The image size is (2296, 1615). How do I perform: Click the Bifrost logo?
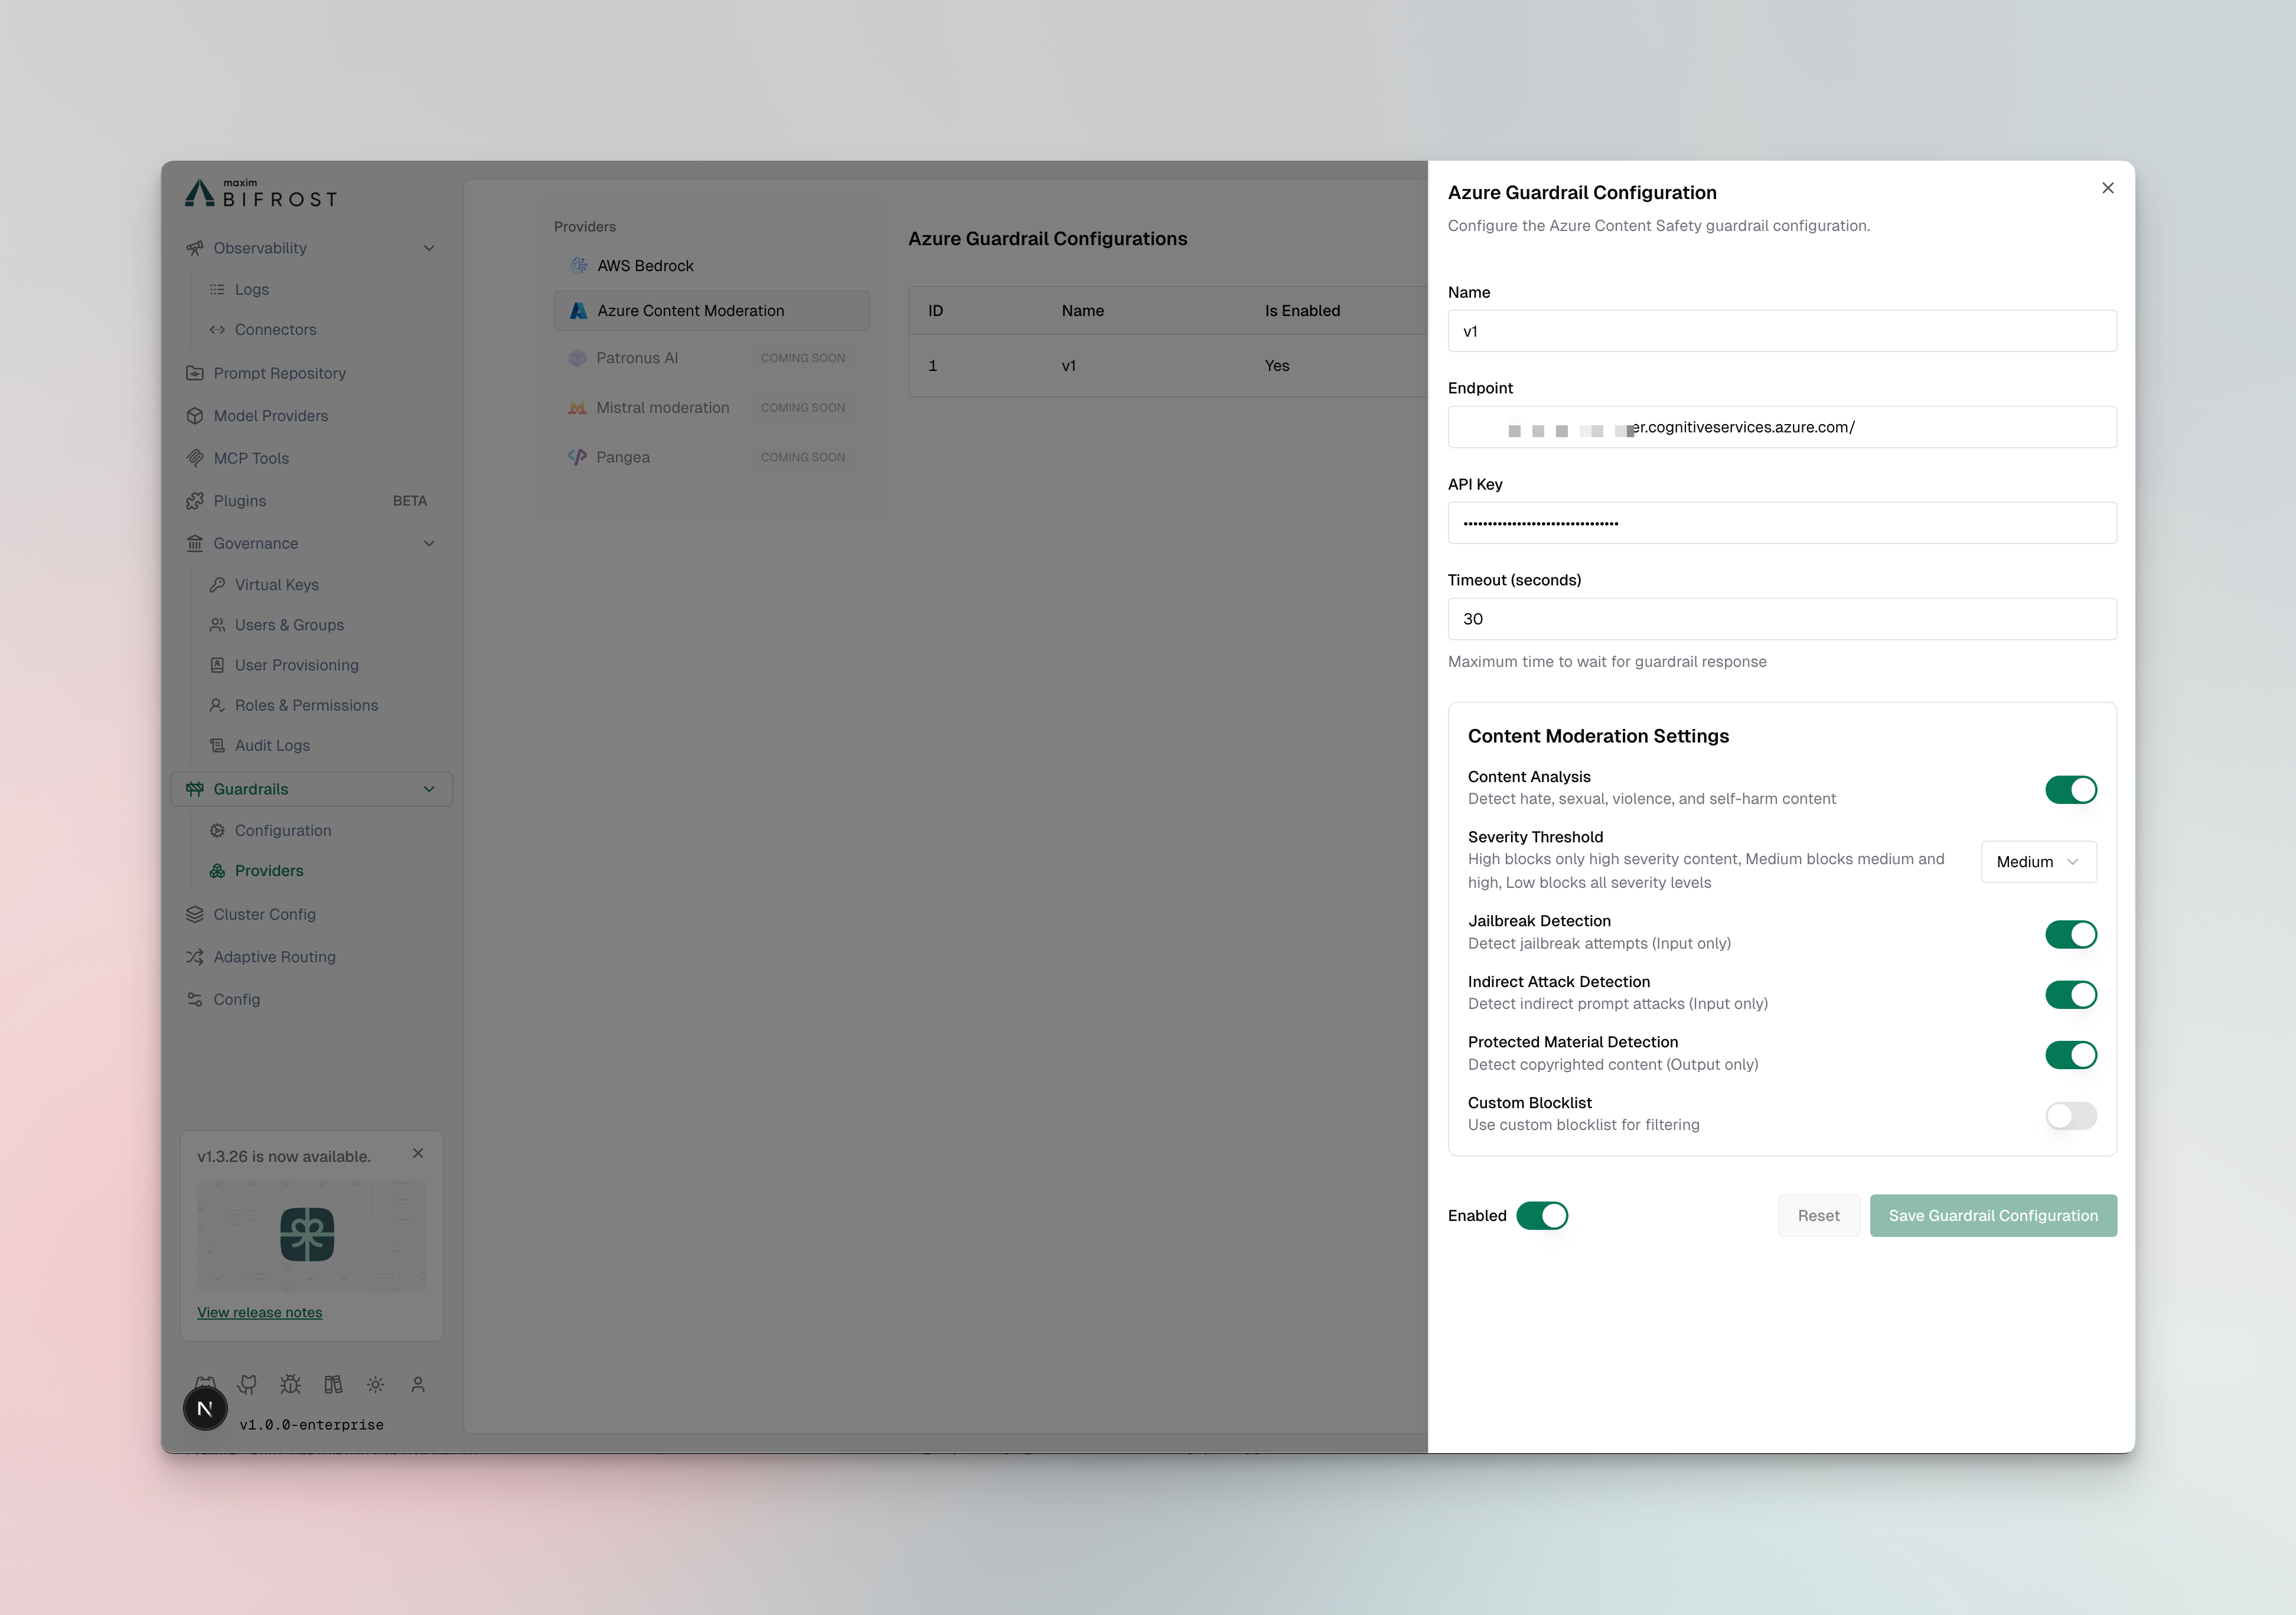[x=262, y=193]
